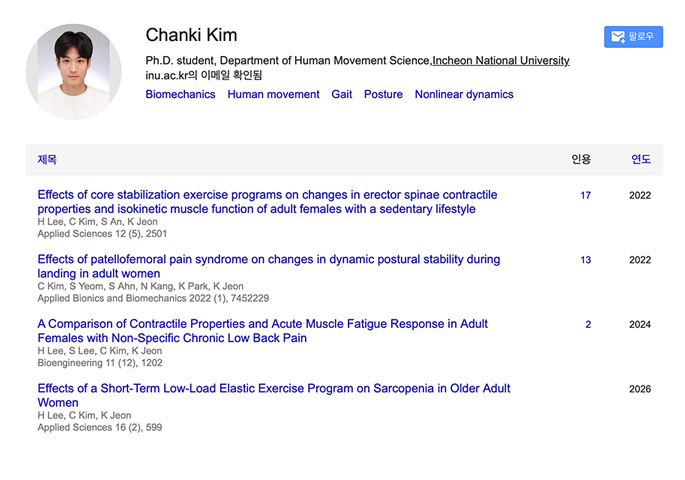The image size is (685, 480).
Task: Select the Human movement interest tag
Action: pyautogui.click(x=273, y=94)
